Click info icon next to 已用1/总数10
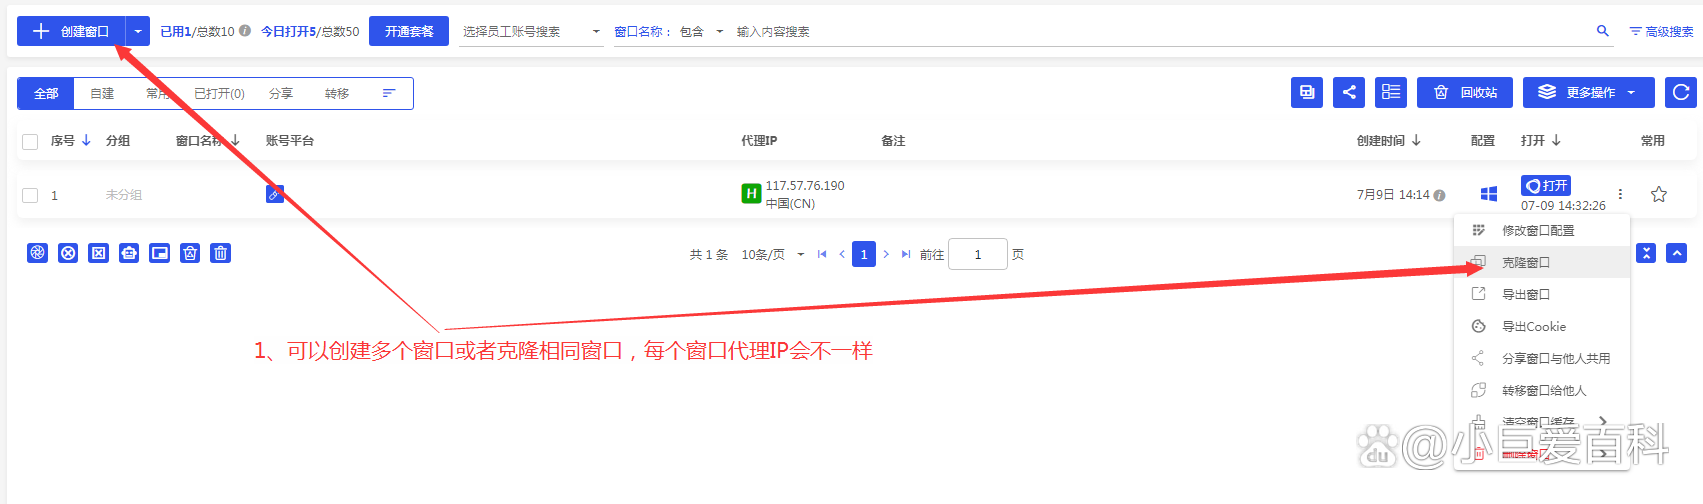Screen dimensions: 1703x504 pyautogui.click(x=245, y=31)
